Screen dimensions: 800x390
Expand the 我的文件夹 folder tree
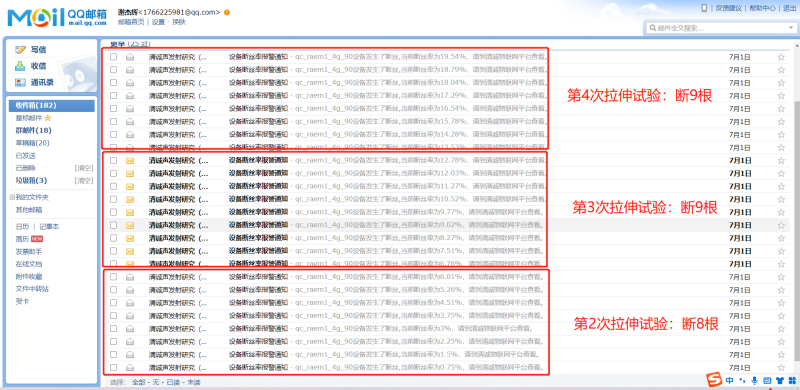click(12, 198)
